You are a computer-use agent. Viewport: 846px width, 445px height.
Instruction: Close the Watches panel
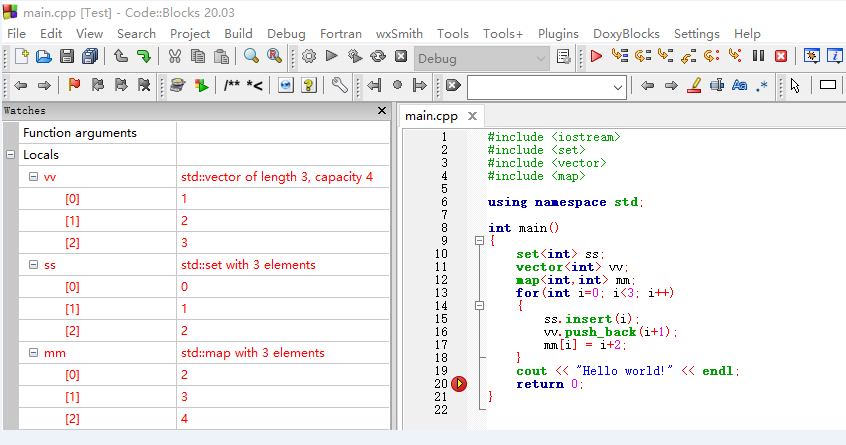pyautogui.click(x=382, y=111)
